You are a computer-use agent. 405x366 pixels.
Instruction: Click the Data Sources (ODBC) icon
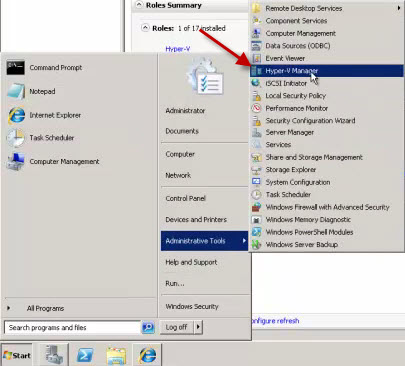click(256, 46)
